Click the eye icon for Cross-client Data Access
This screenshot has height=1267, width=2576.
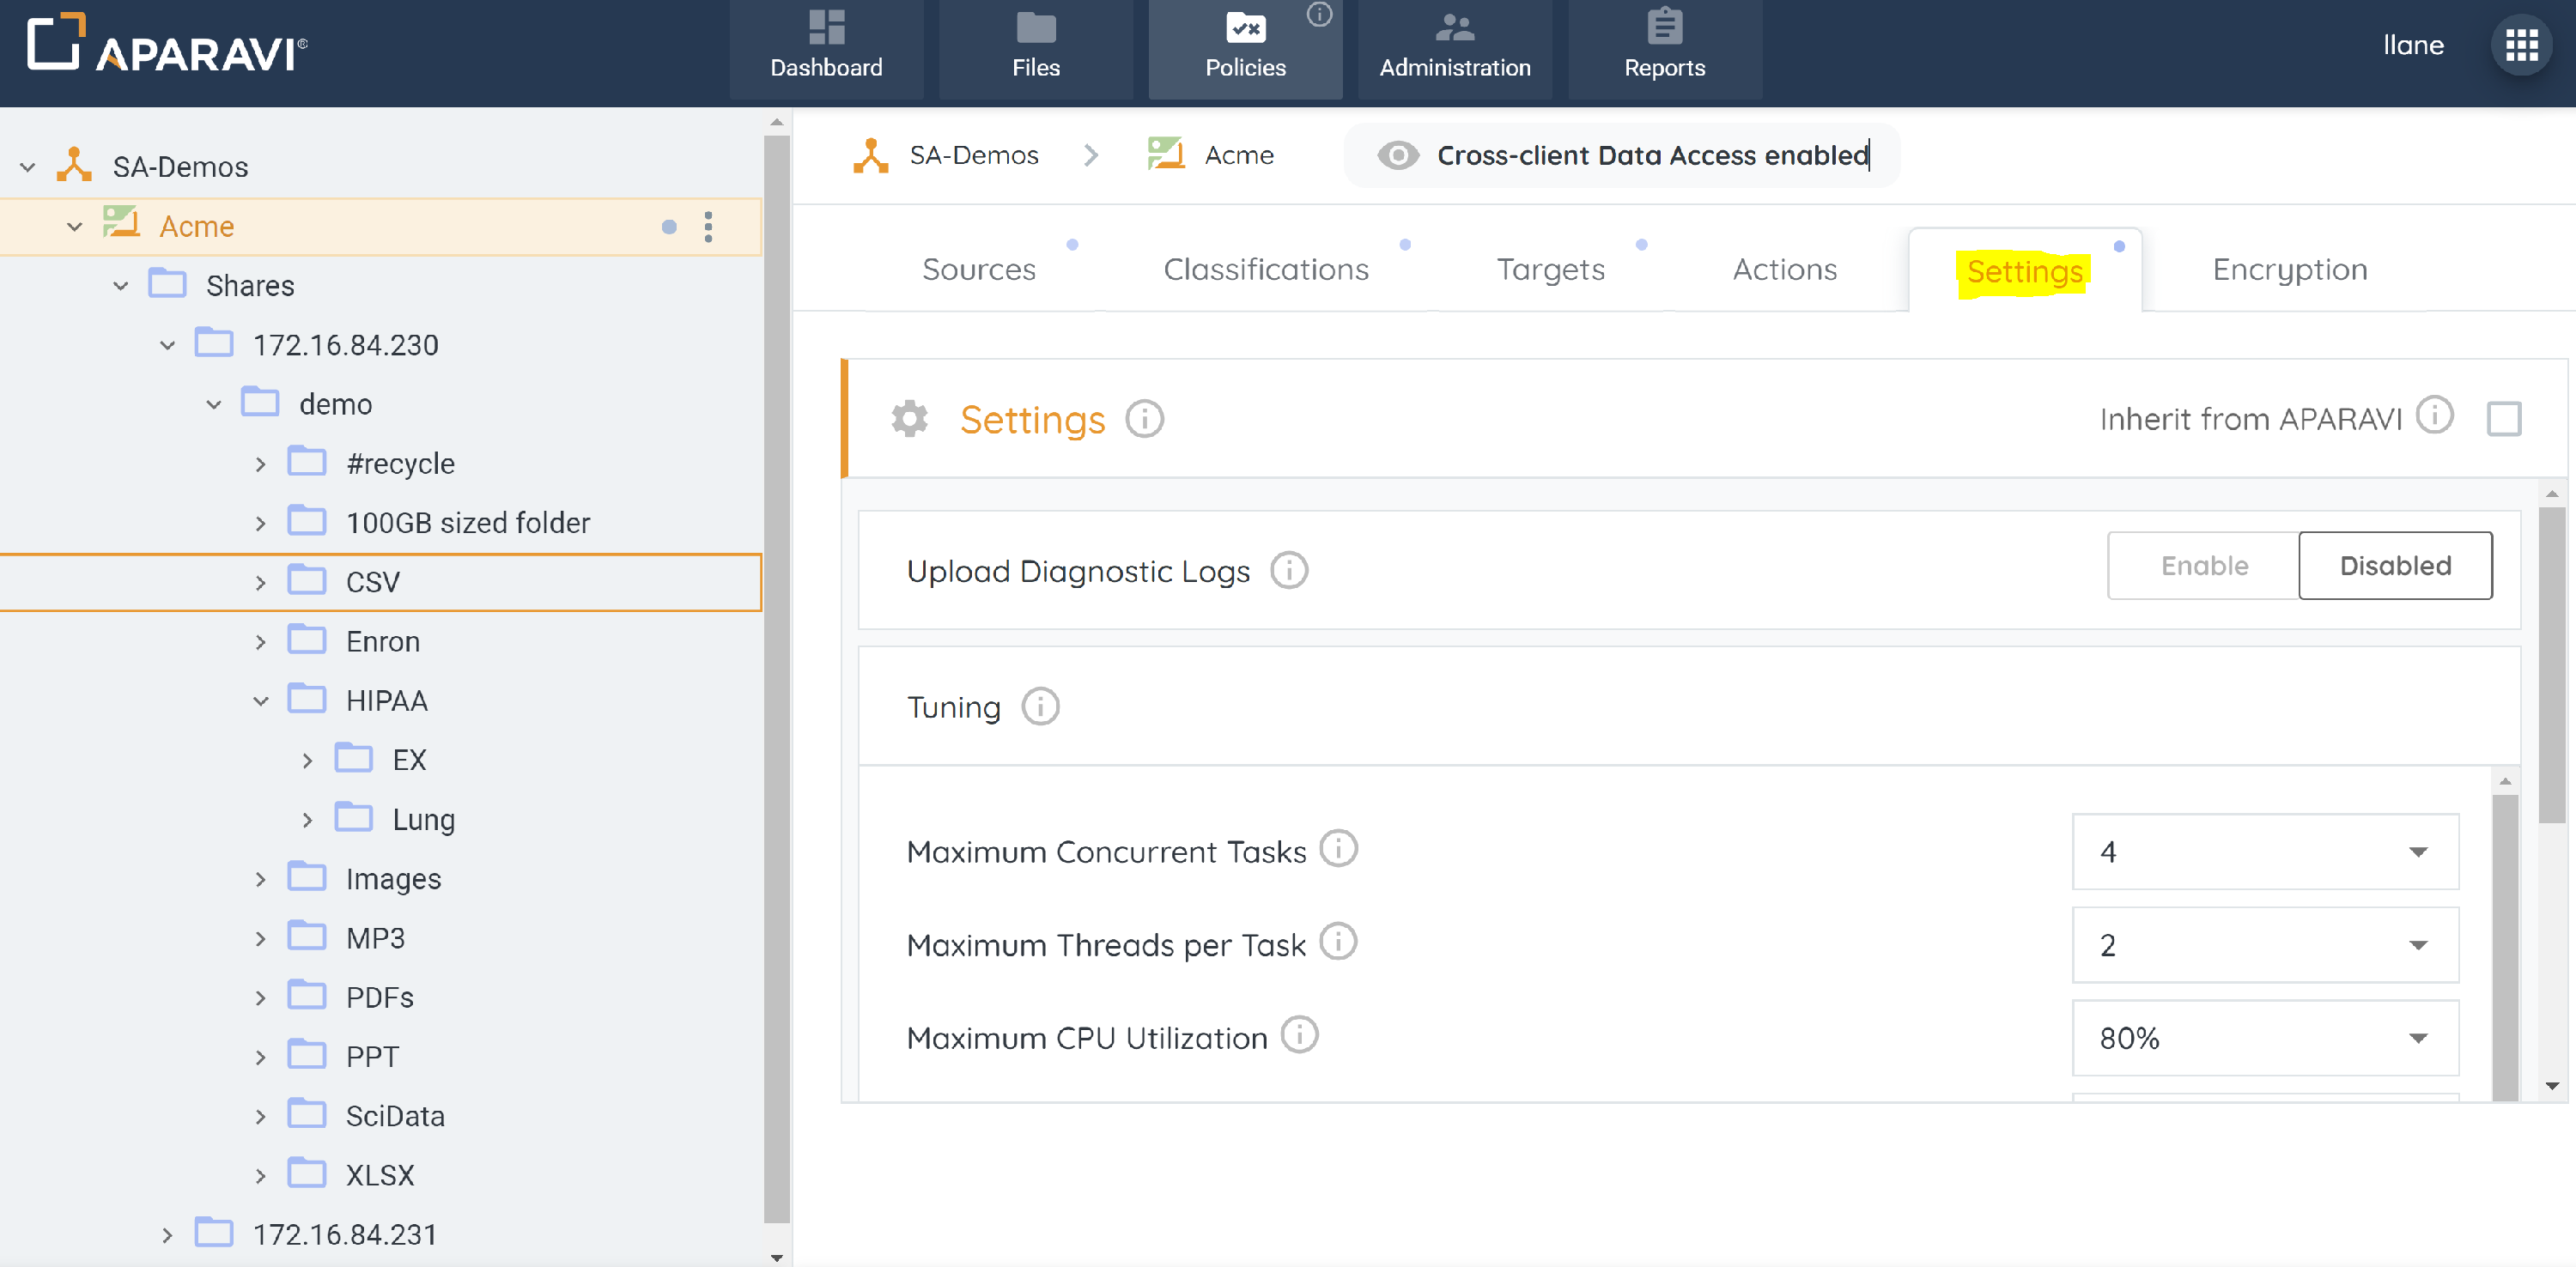point(1397,156)
